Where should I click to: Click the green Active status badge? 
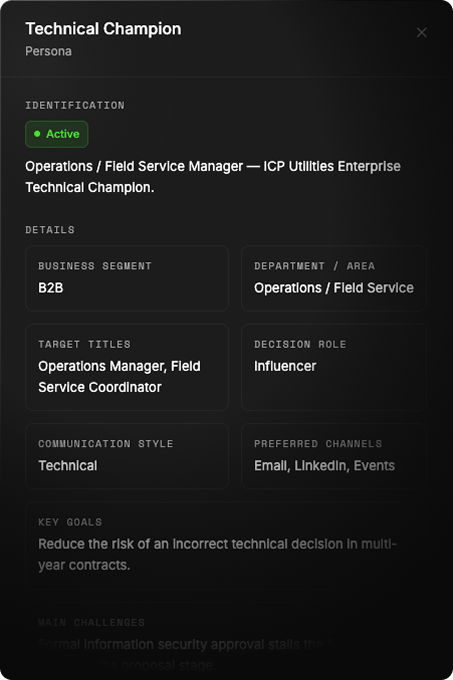pos(57,134)
